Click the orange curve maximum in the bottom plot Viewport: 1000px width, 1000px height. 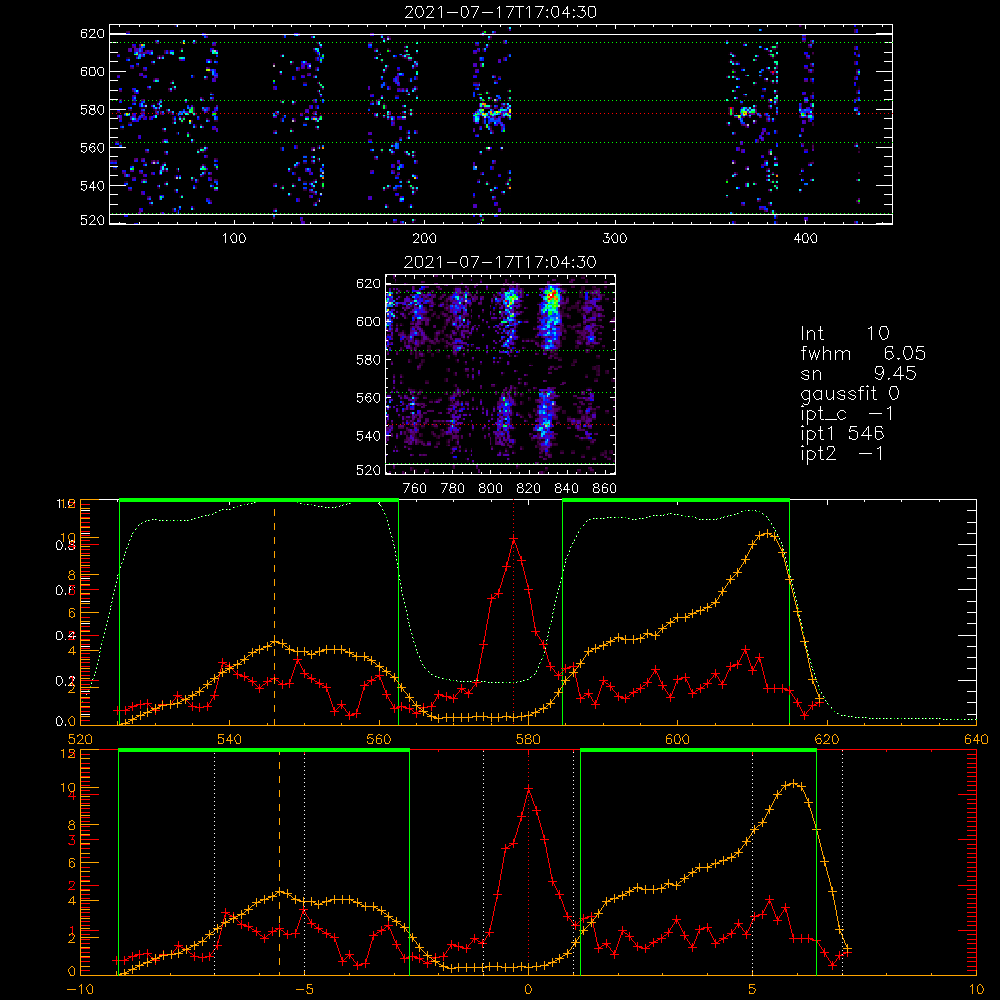(793, 783)
